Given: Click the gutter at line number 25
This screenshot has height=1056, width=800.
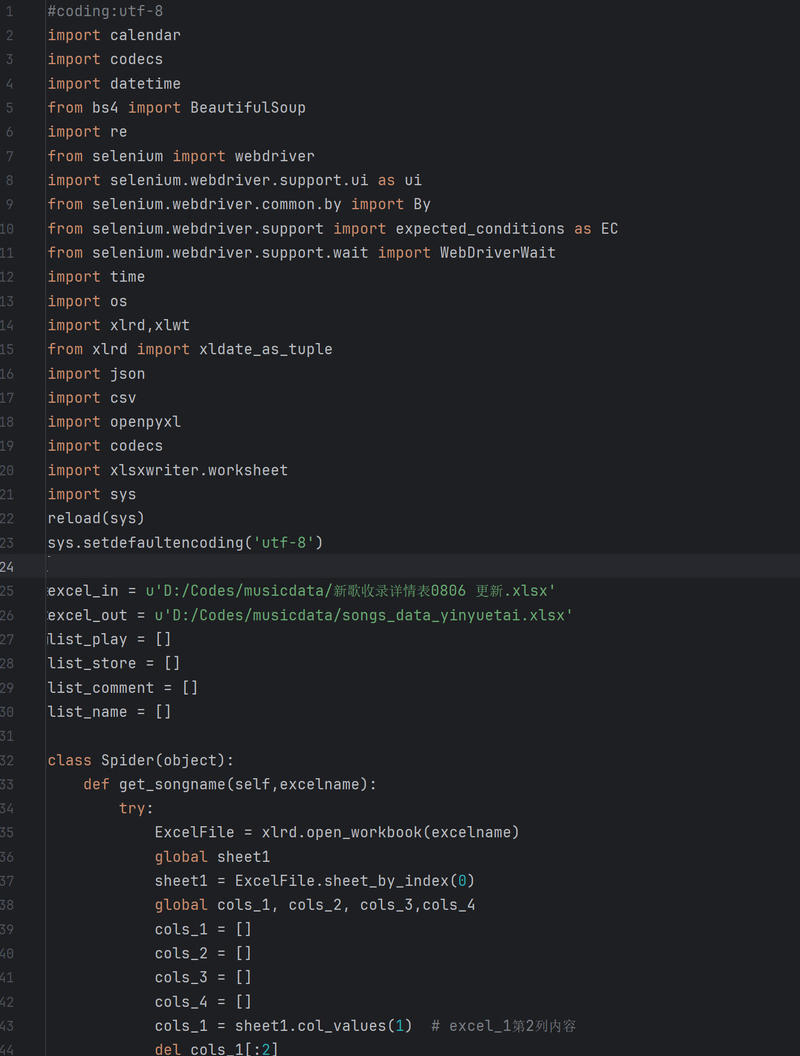Looking at the screenshot, I should pos(7,591).
